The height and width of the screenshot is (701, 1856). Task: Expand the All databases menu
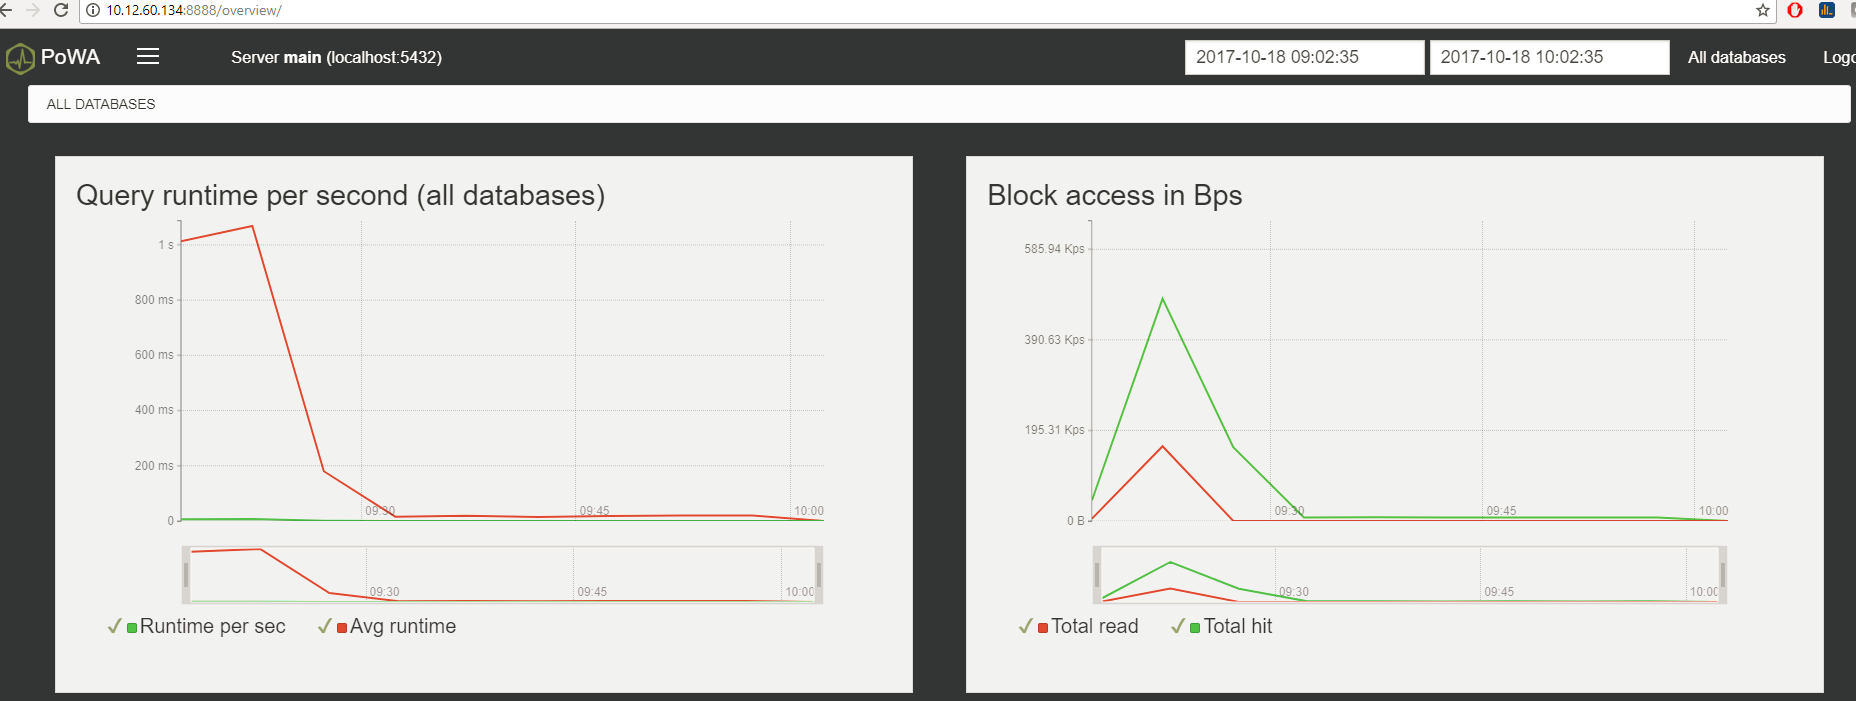pyautogui.click(x=1736, y=57)
